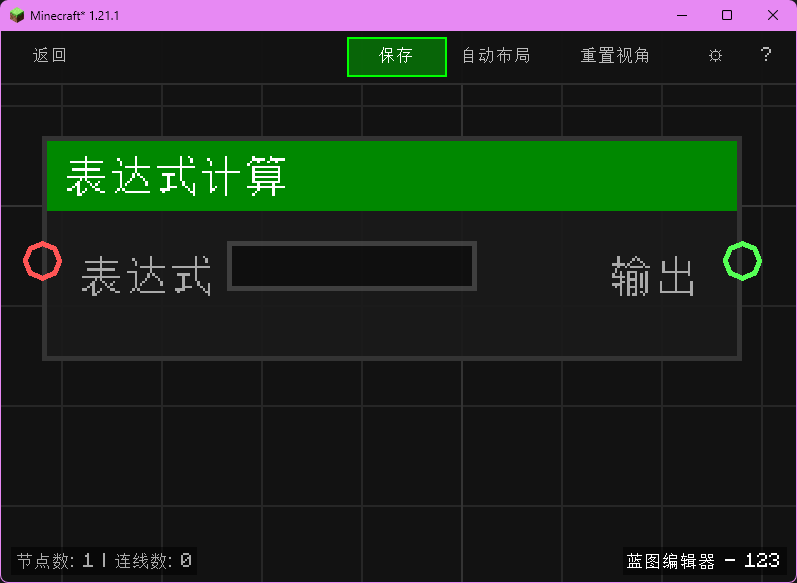The height and width of the screenshot is (583, 797).
Task: Click the 返回 back button
Action: point(49,55)
